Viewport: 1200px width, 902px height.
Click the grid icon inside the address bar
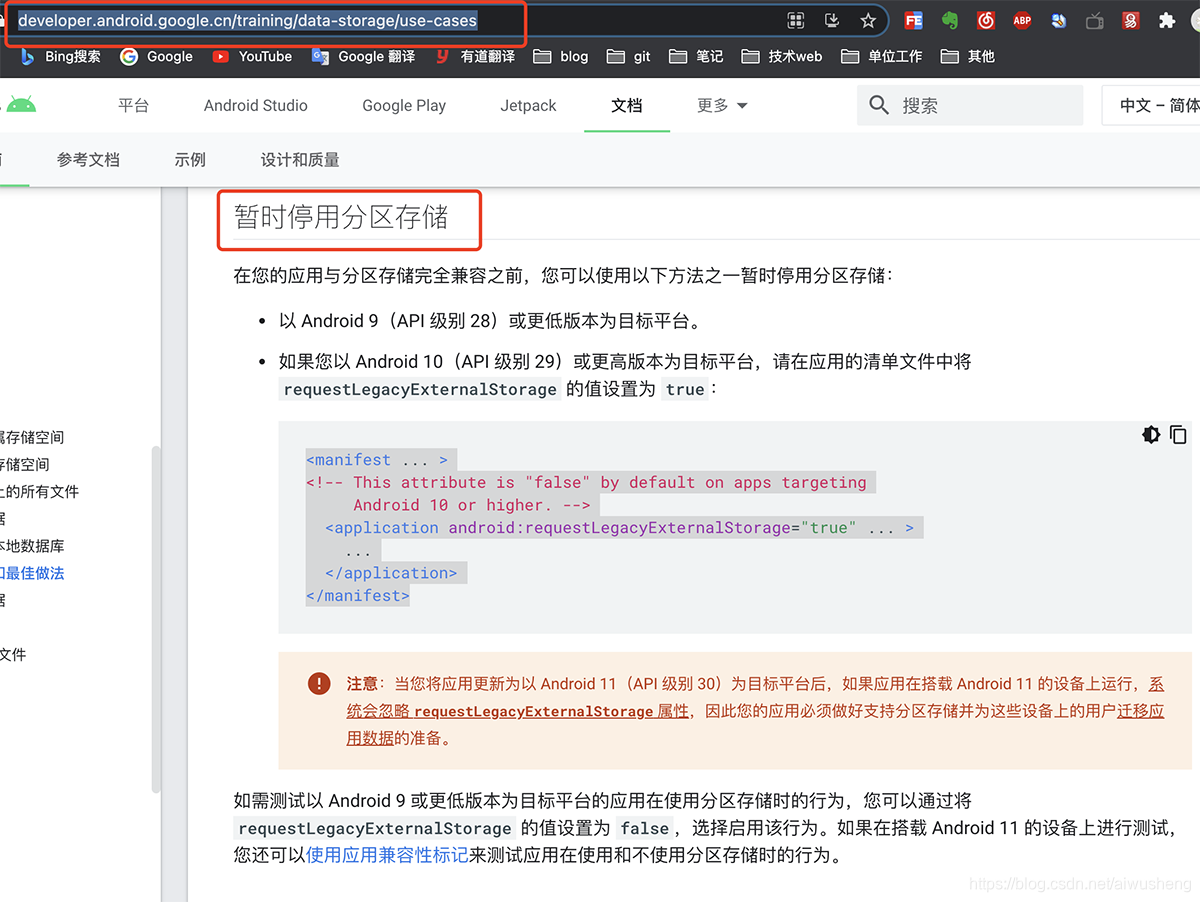(795, 20)
